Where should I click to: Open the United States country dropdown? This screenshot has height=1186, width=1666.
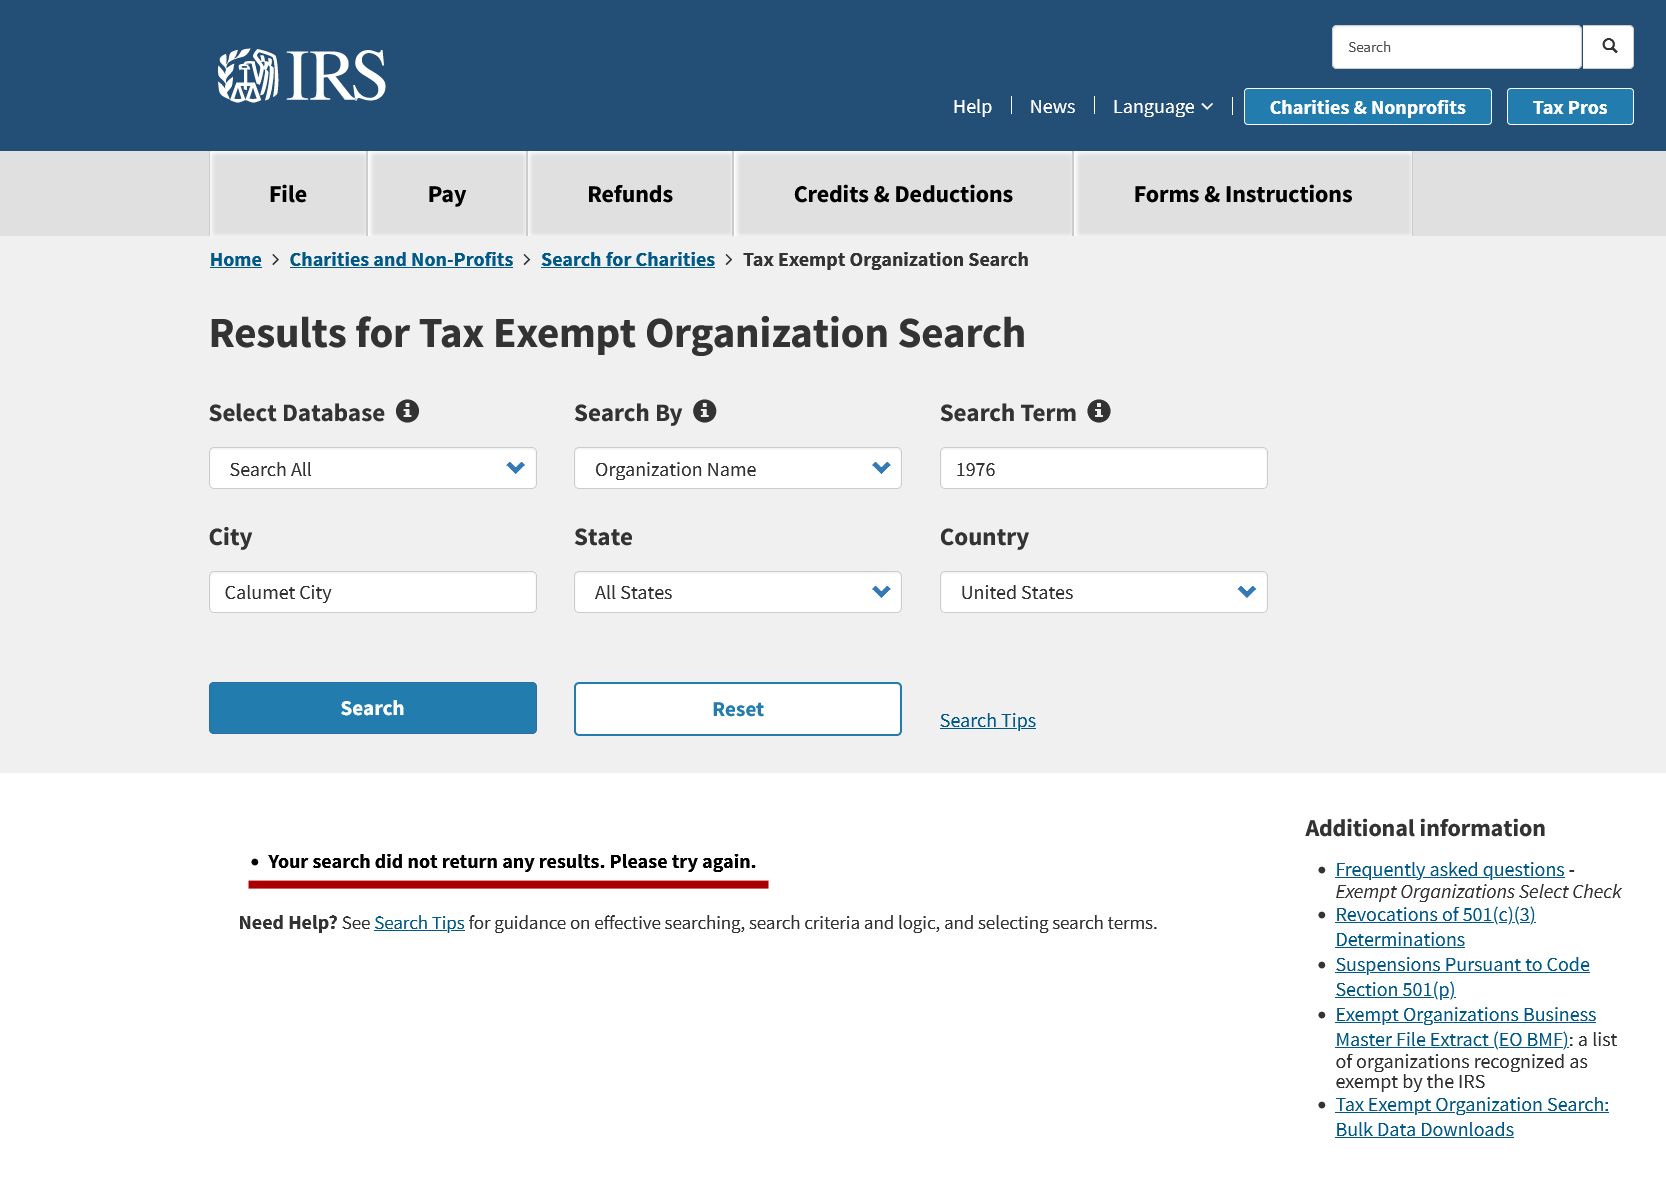(1104, 592)
